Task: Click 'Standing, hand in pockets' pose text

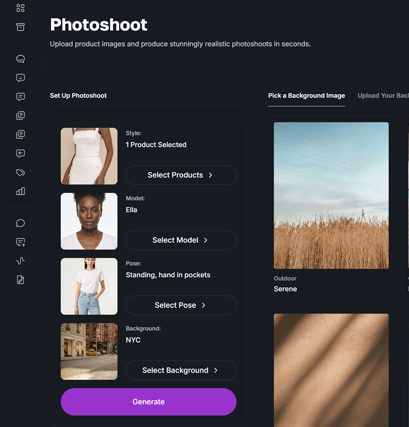Action: pyautogui.click(x=168, y=275)
